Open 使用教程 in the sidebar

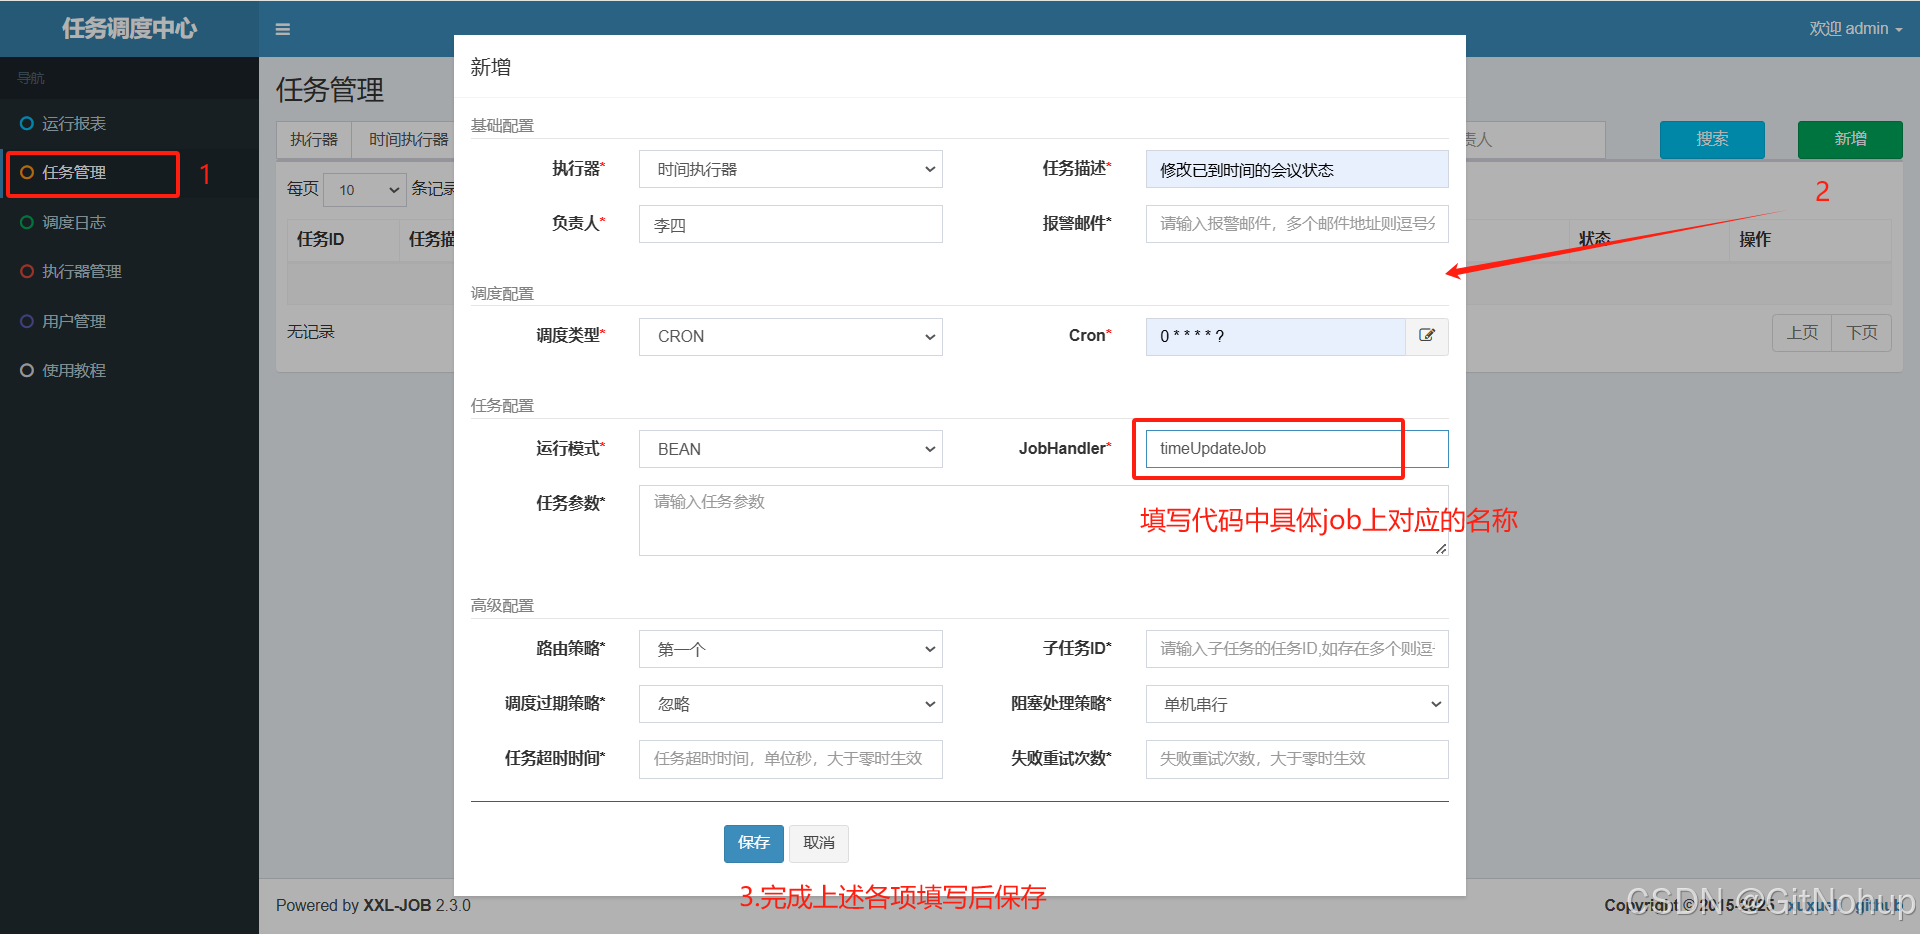coord(129,370)
